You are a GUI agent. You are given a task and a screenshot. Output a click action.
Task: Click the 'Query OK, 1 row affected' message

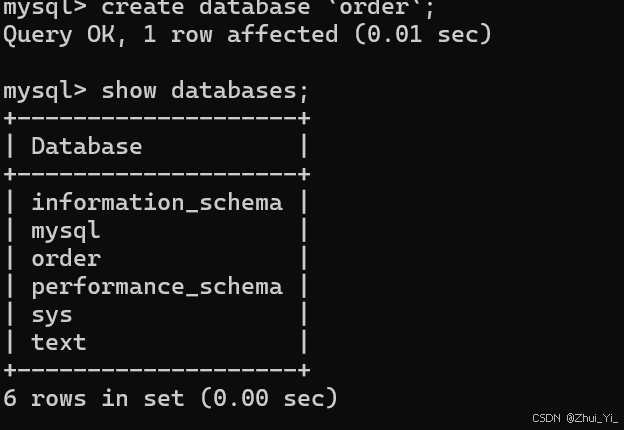pyautogui.click(x=170, y=34)
